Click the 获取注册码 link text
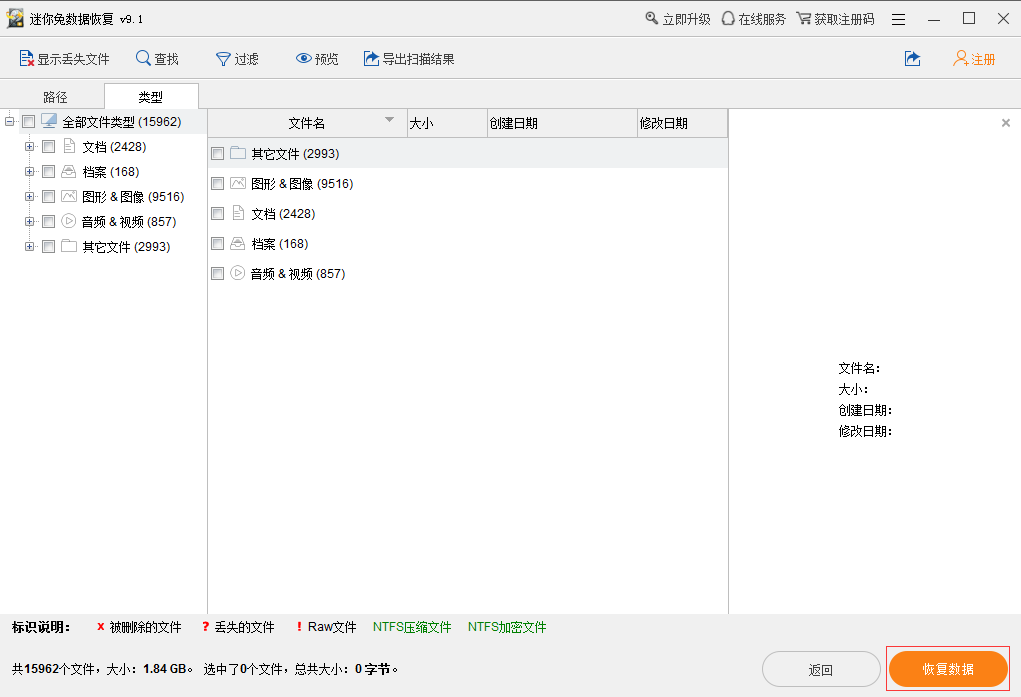Screen dimensions: 1021x697 845,20
